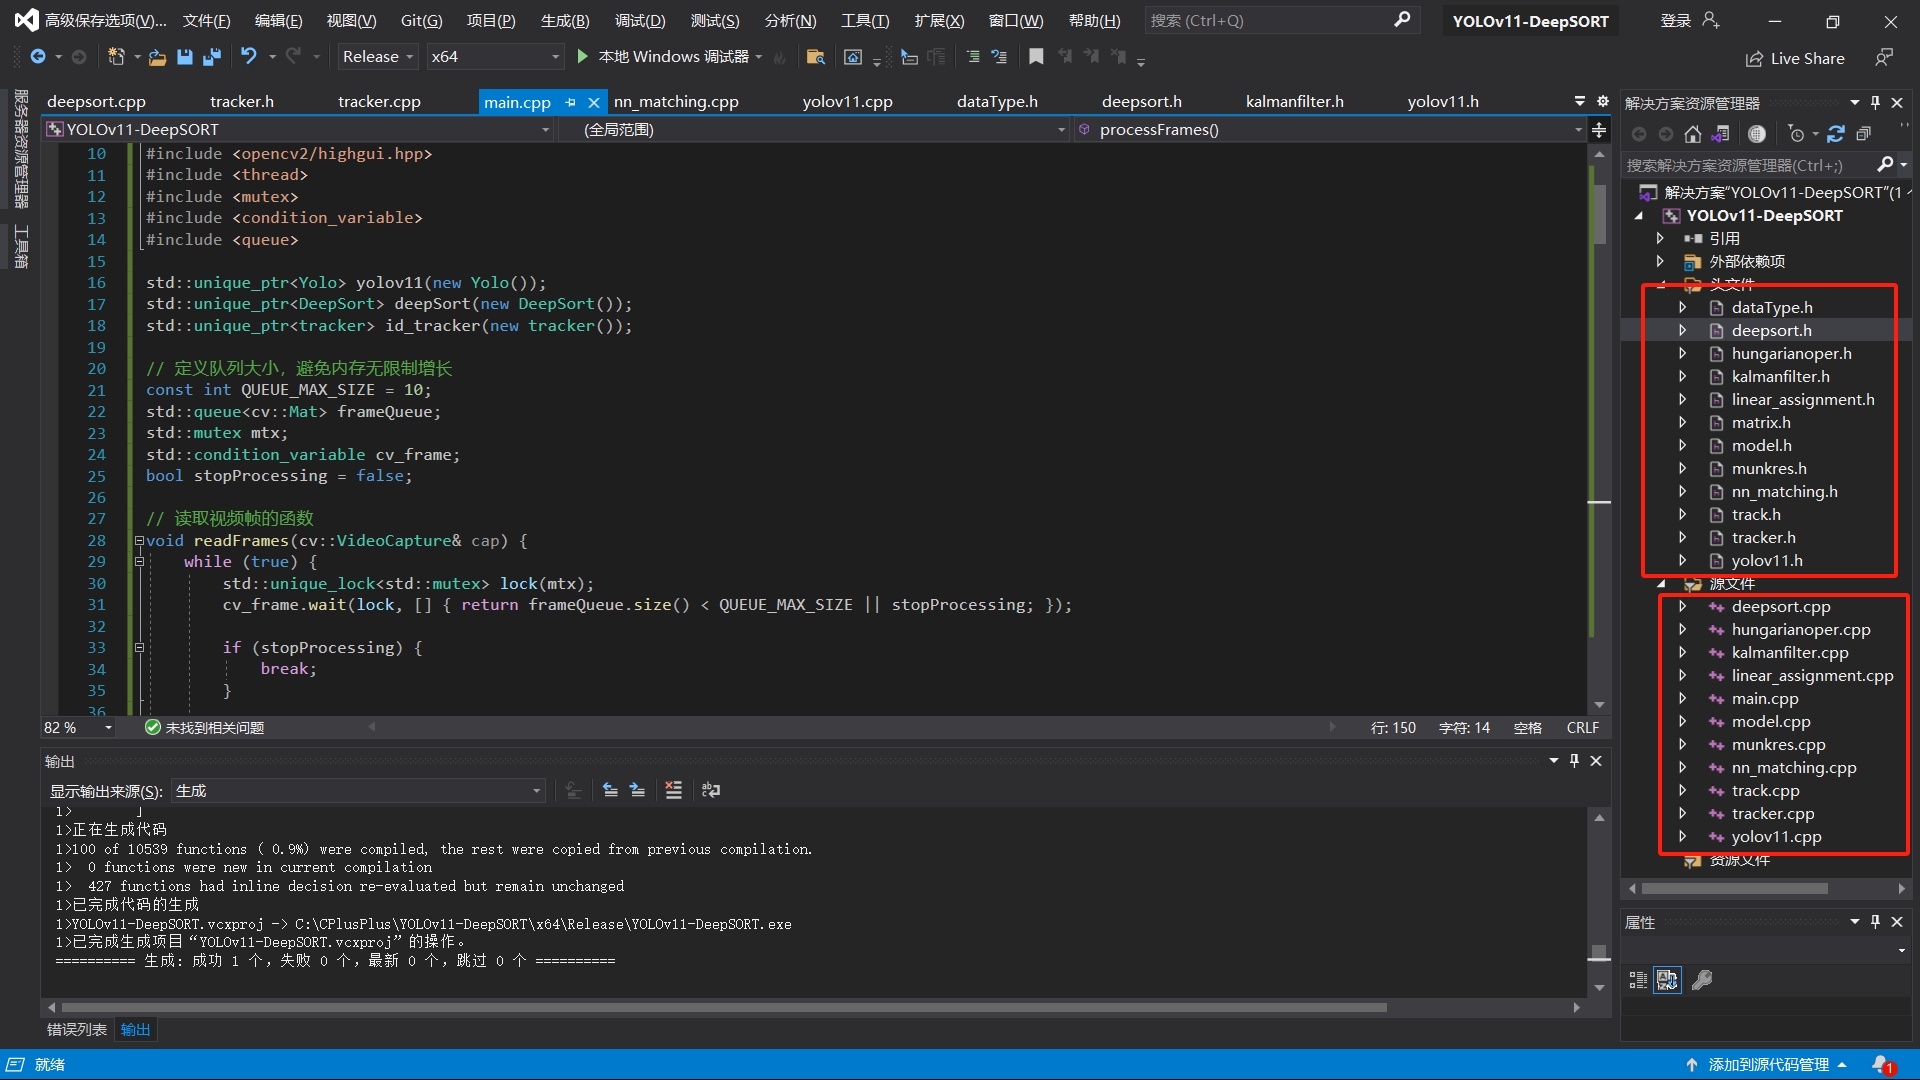Click the home icon in Solution Explorer

pyautogui.click(x=1692, y=134)
